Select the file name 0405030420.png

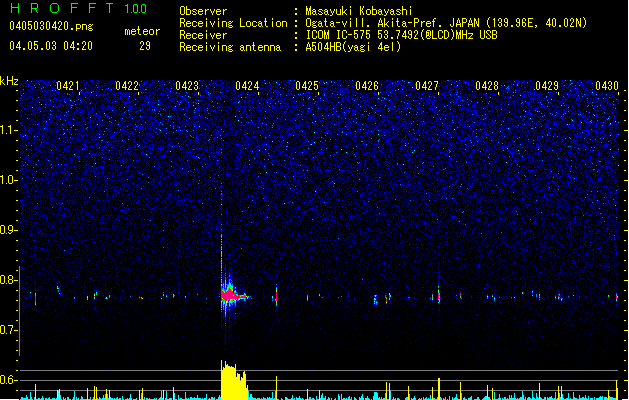tap(51, 26)
